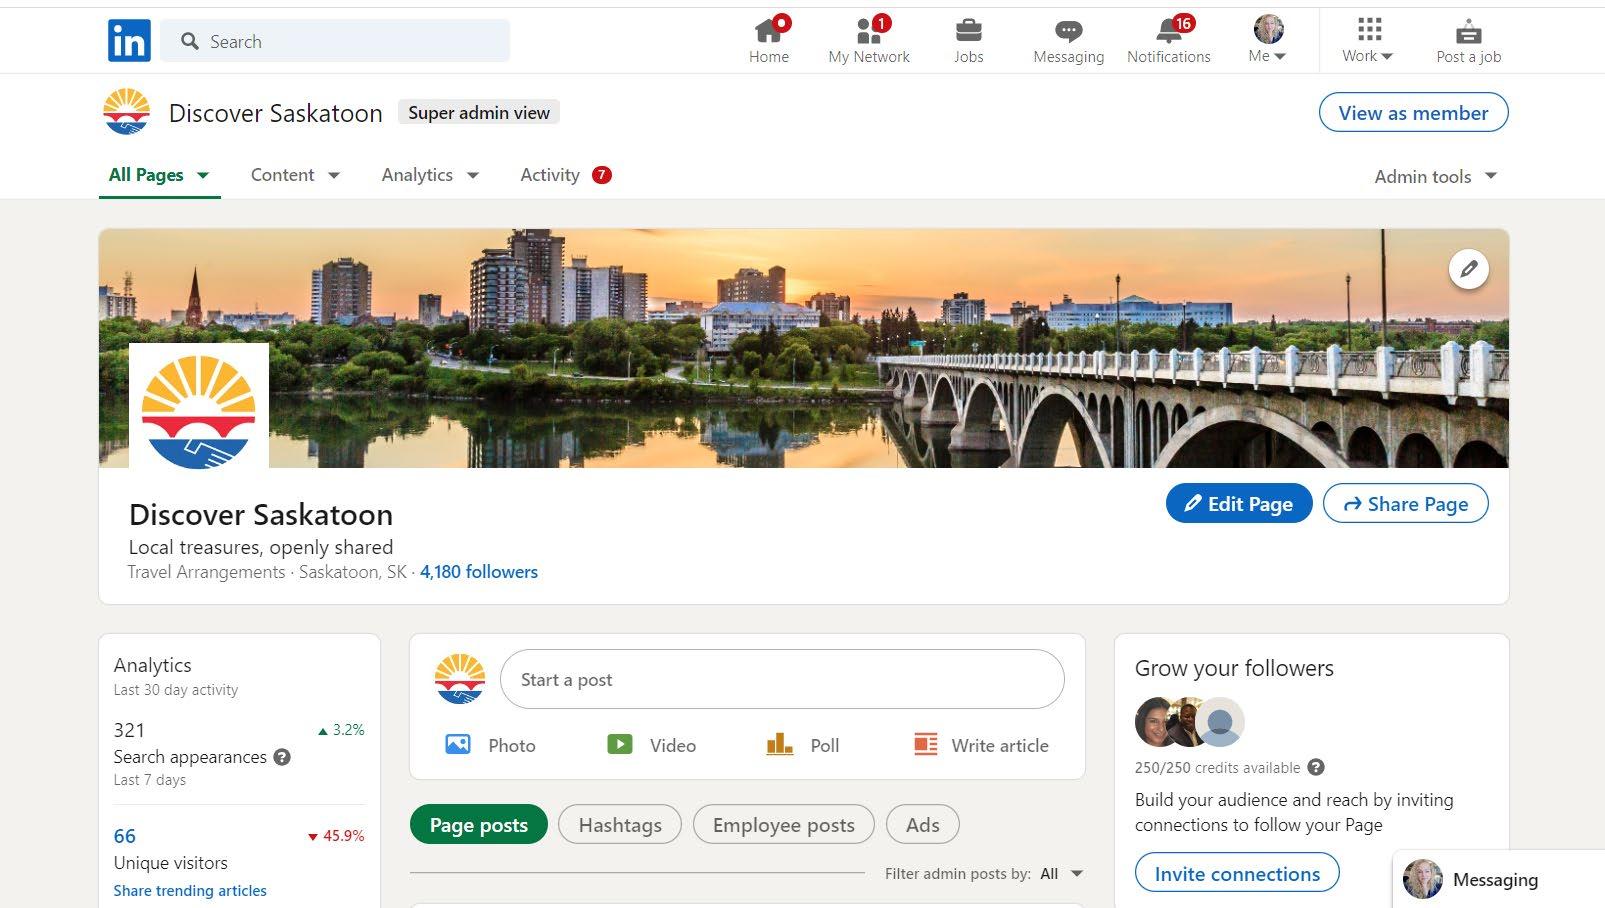Click the Search input field

coord(335,41)
